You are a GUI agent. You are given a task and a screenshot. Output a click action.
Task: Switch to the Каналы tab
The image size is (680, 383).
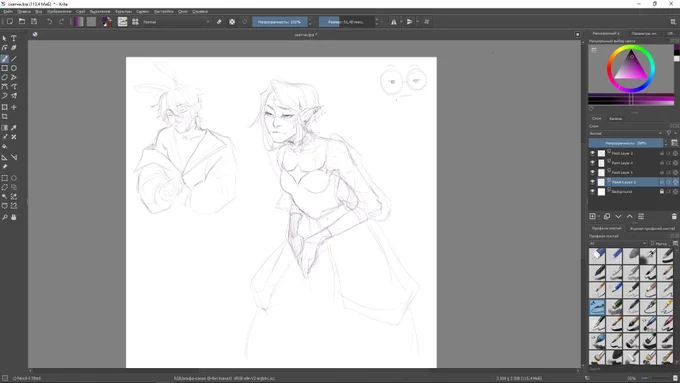point(615,118)
